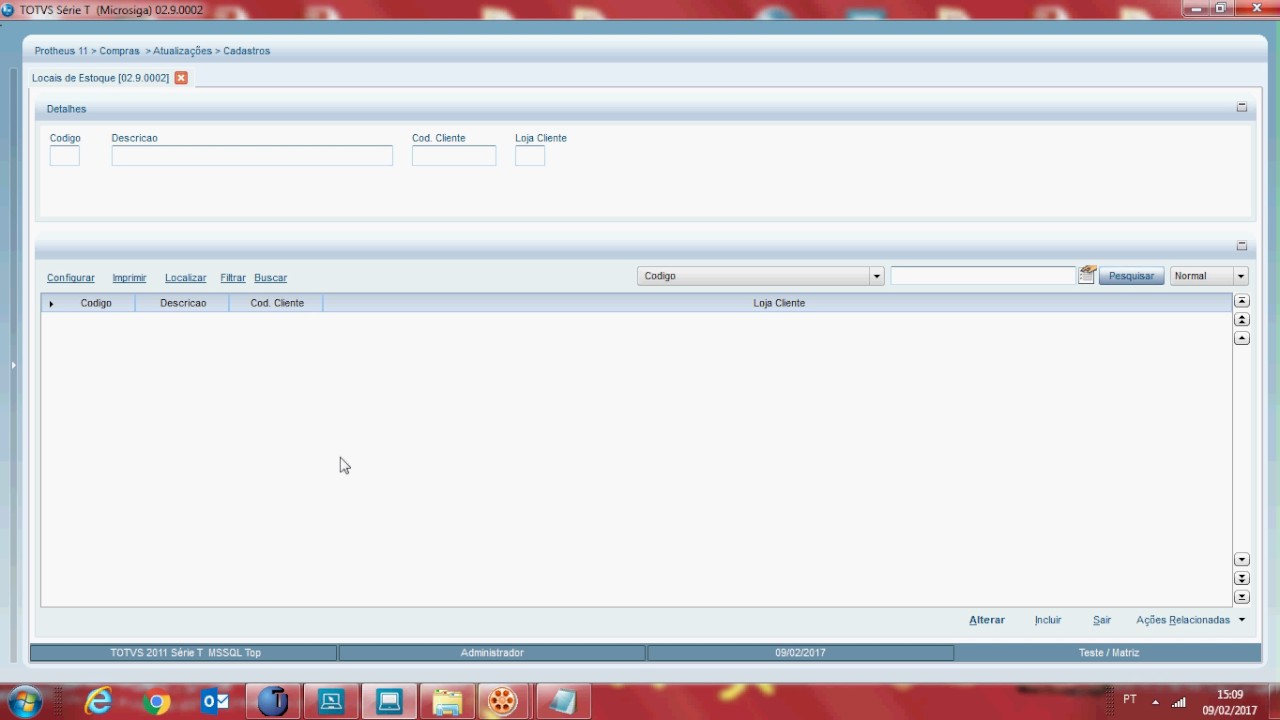The image size is (1280, 720).
Task: Show hidden system tray icons
Action: pos(1155,702)
